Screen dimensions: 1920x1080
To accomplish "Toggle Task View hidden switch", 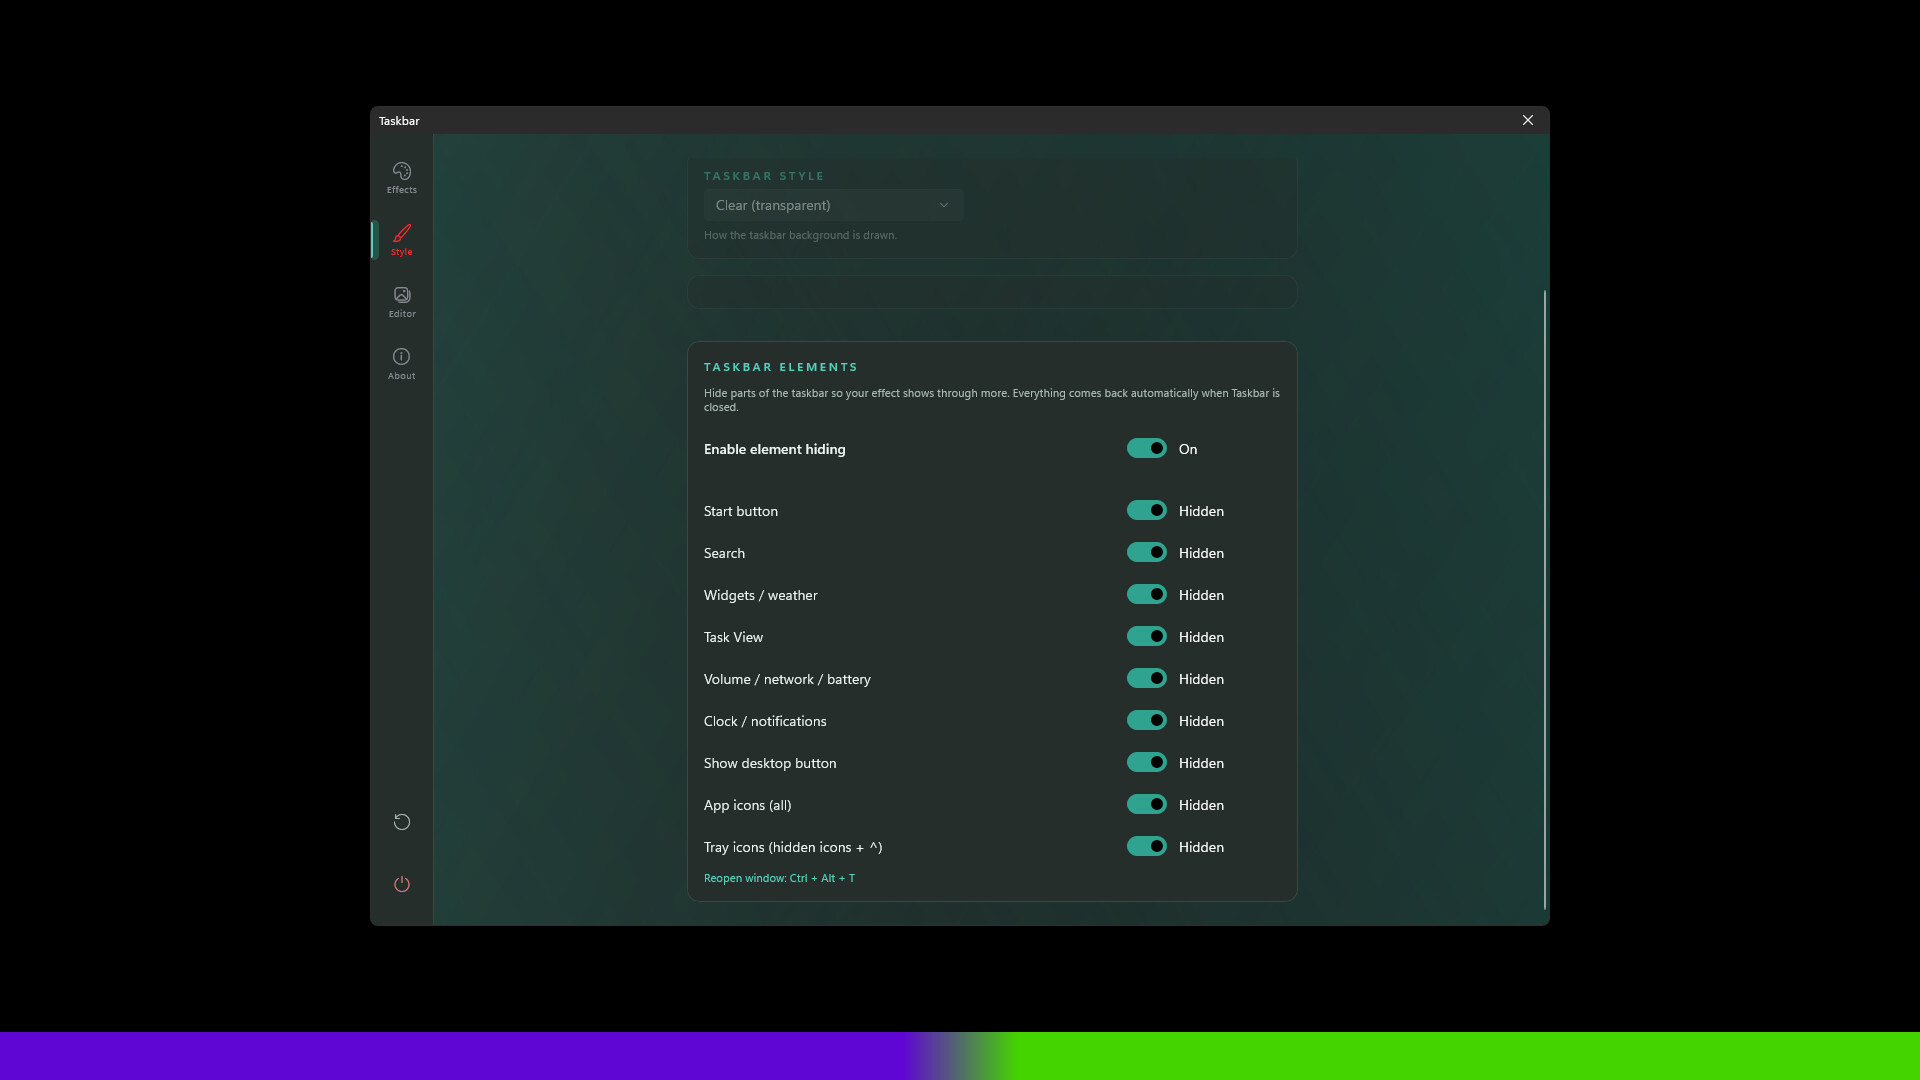I will pyautogui.click(x=1146, y=636).
